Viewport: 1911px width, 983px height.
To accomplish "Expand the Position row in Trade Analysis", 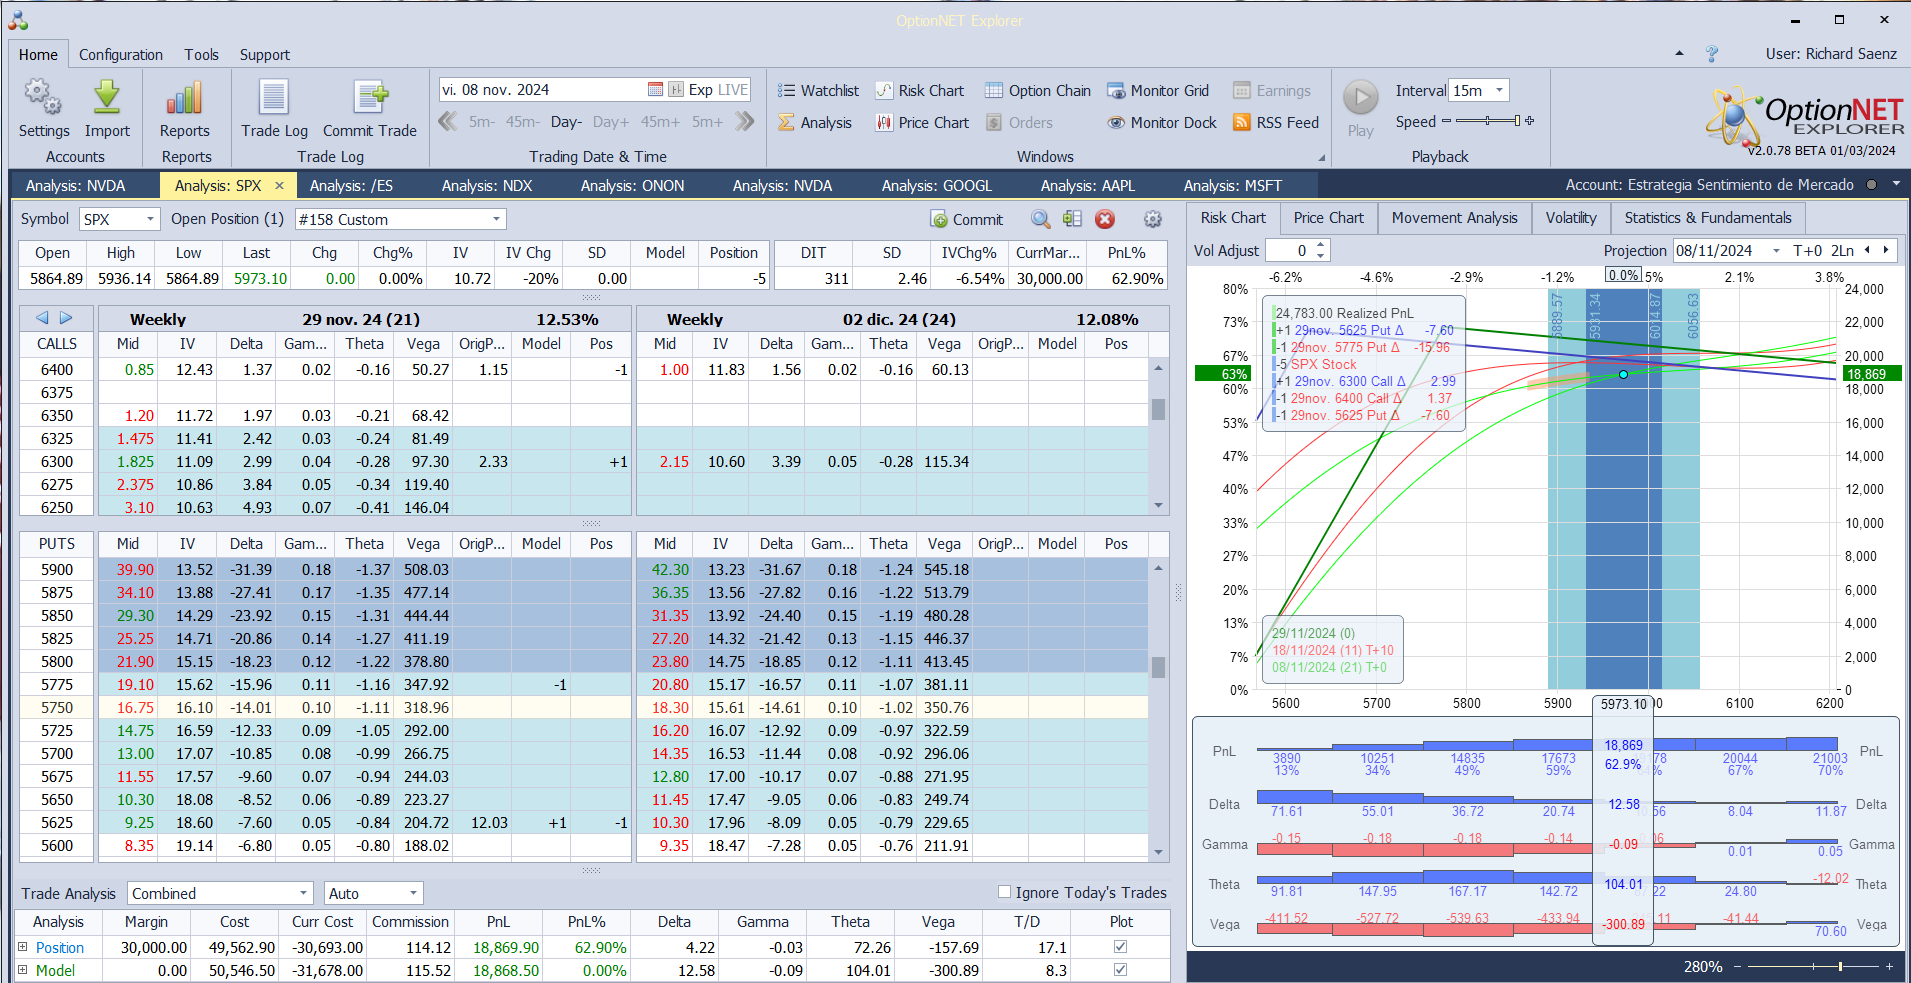I will pos(22,947).
